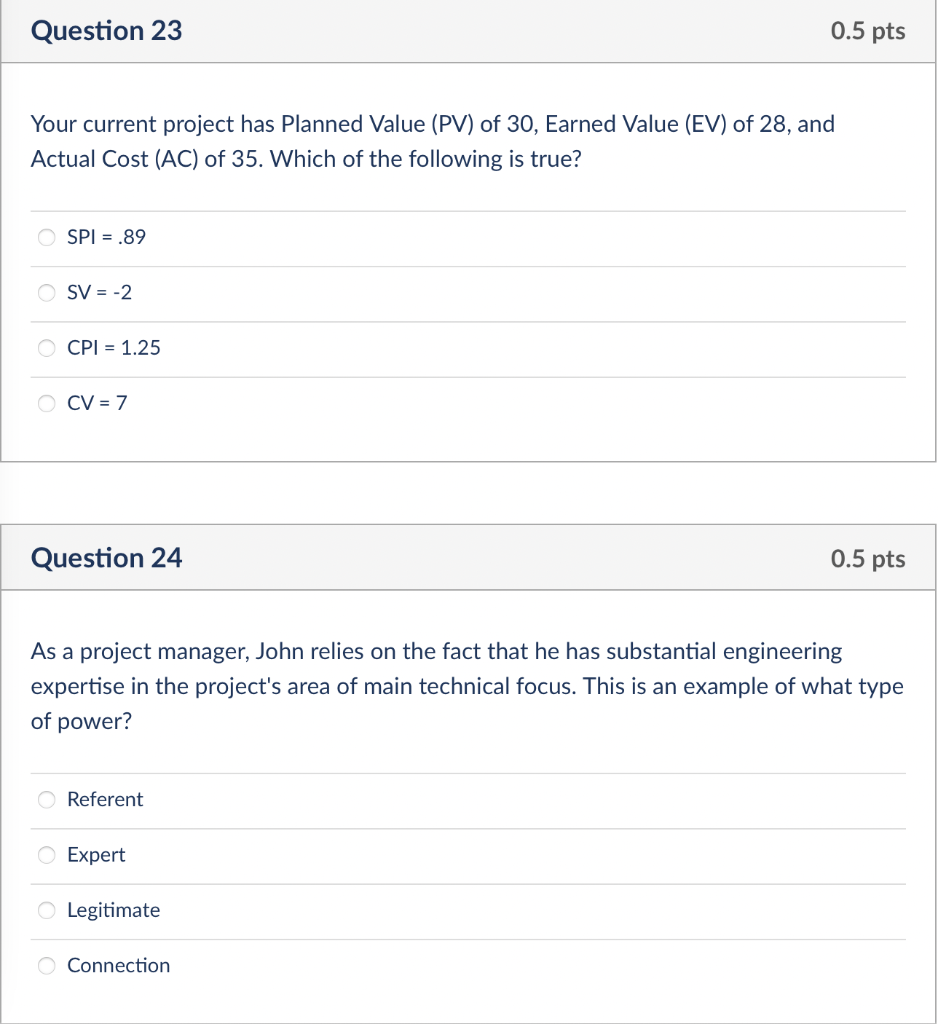This screenshot has width=938, height=1024.
Task: Click the 0.5 pts label for Question 24
Action: 867,557
